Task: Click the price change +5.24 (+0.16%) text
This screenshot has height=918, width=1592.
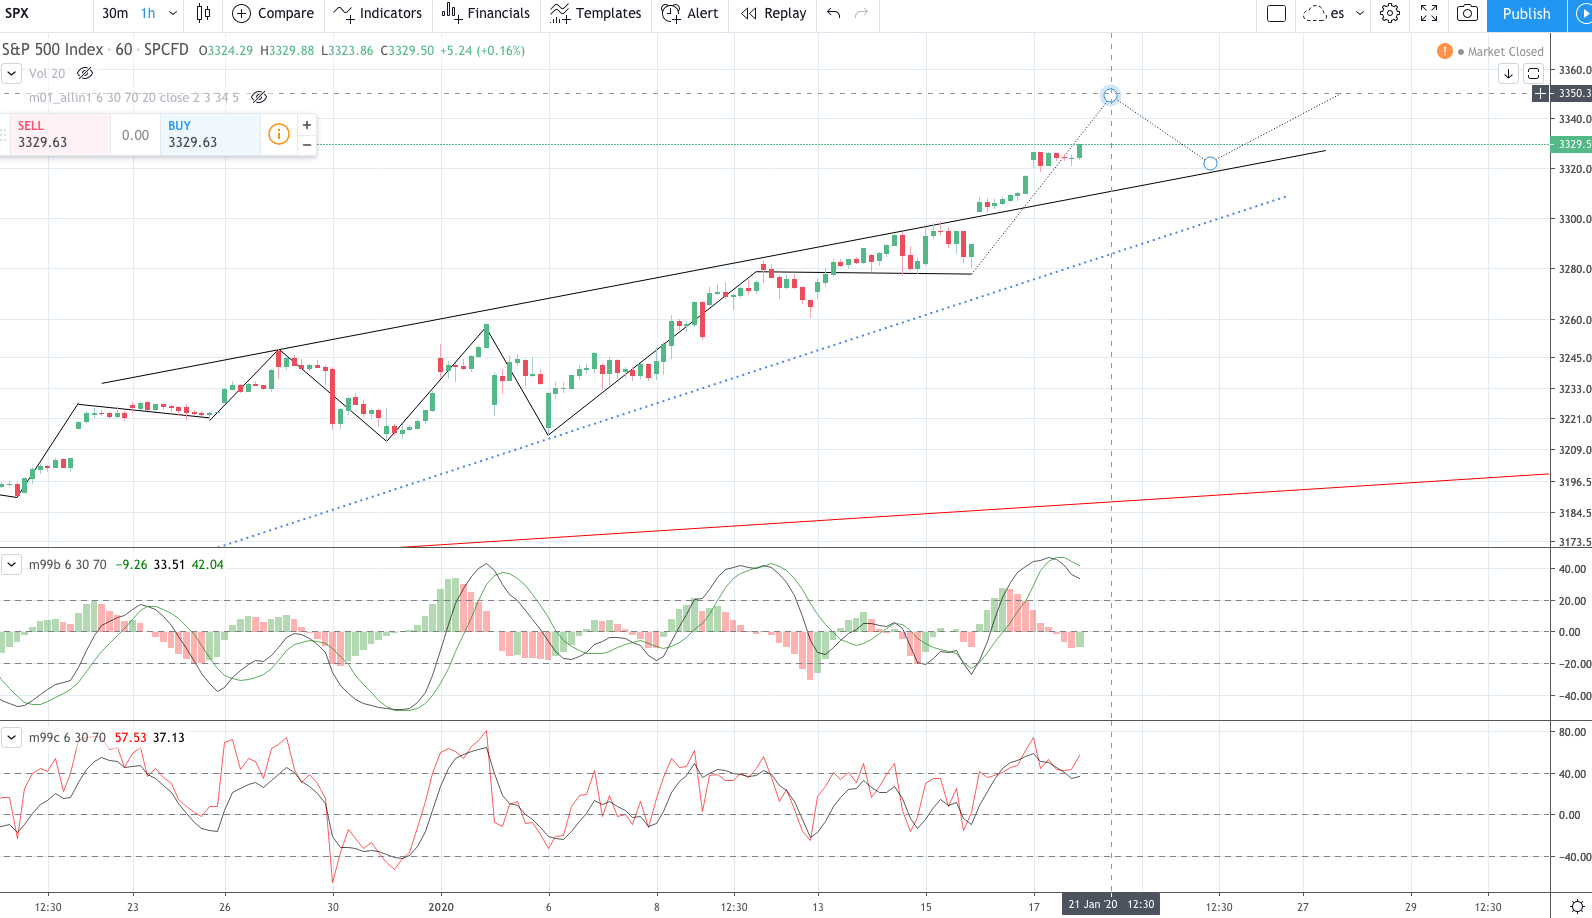Action: tap(483, 51)
